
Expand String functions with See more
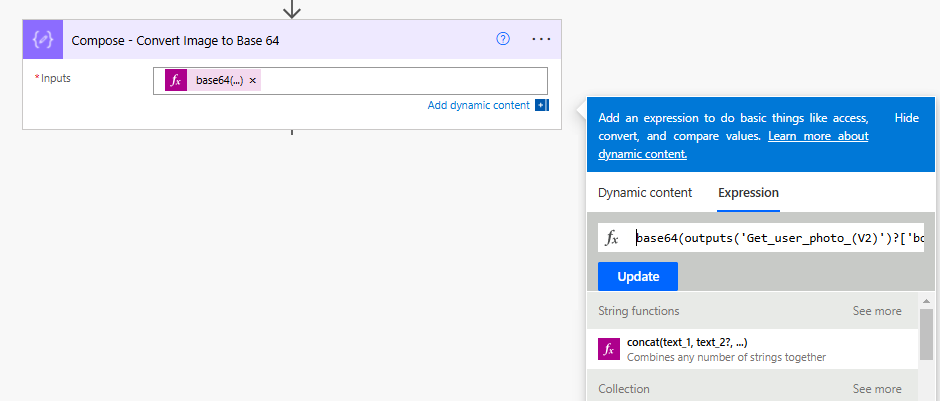877,311
